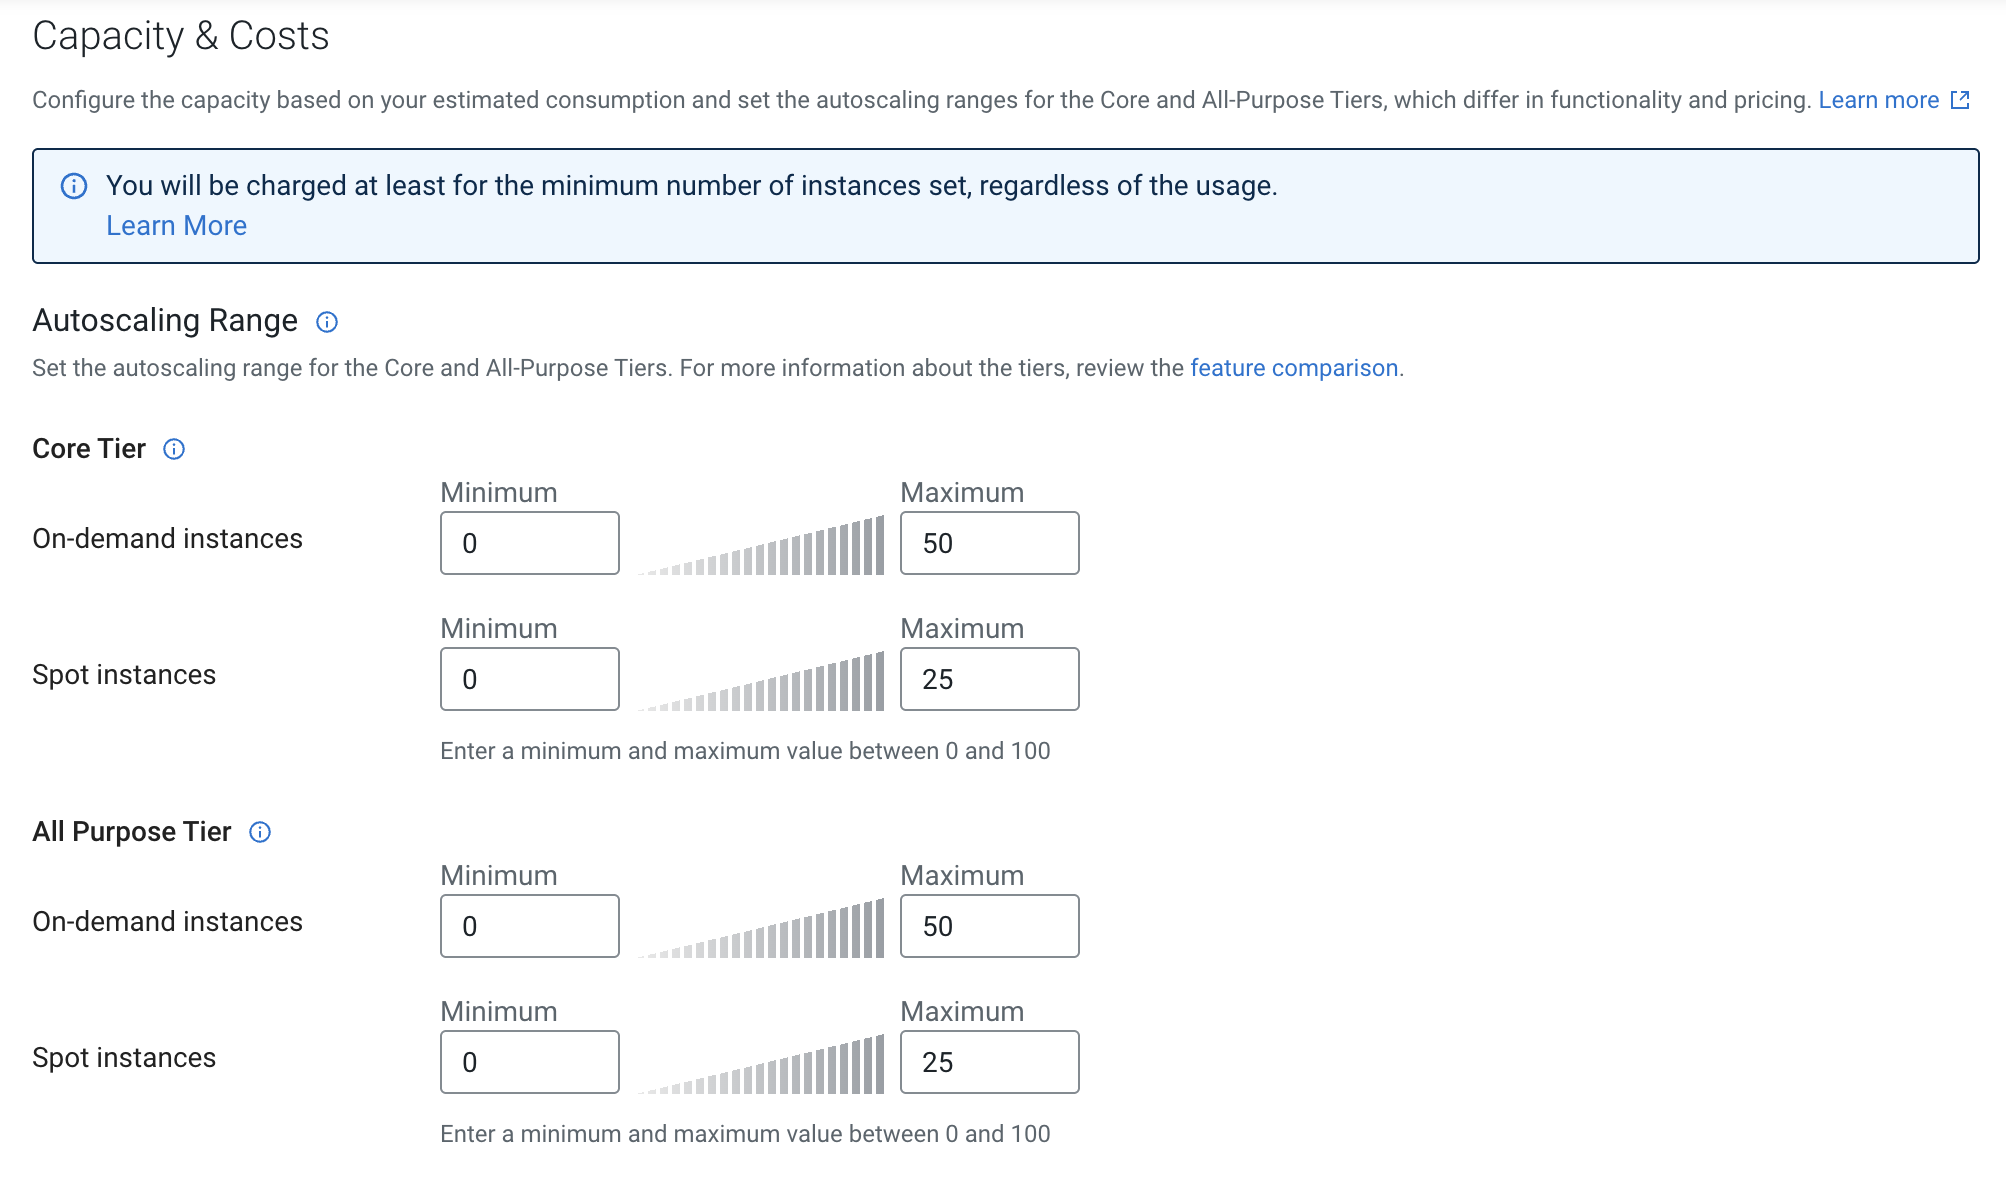Click Core Tier spot instances Minimum field

[529, 679]
